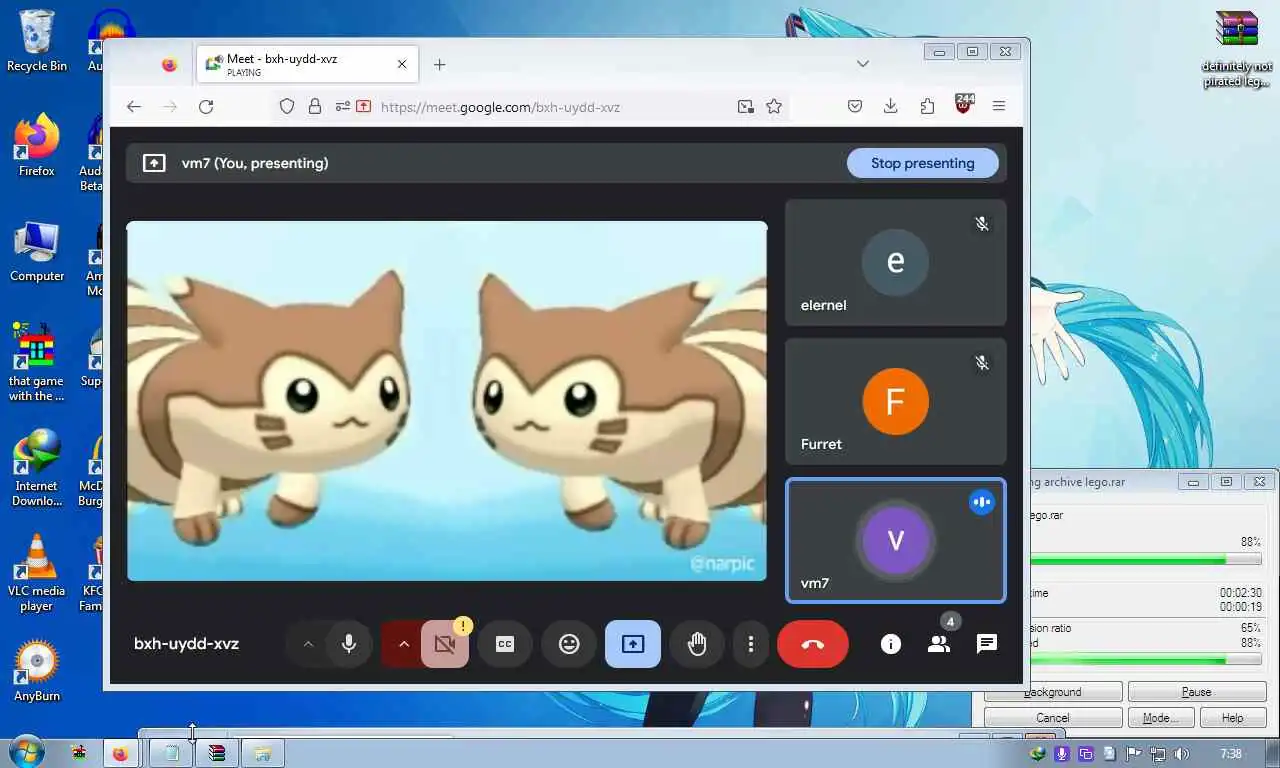
Task: Leave the call with red hang-up button
Action: [813, 644]
